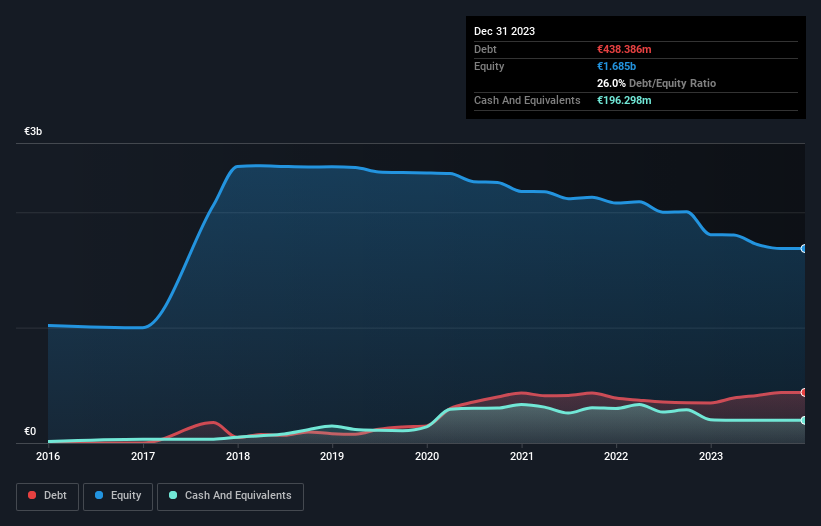Click the 2023 x-axis label
Screen dimensions: 821x526
coord(711,456)
